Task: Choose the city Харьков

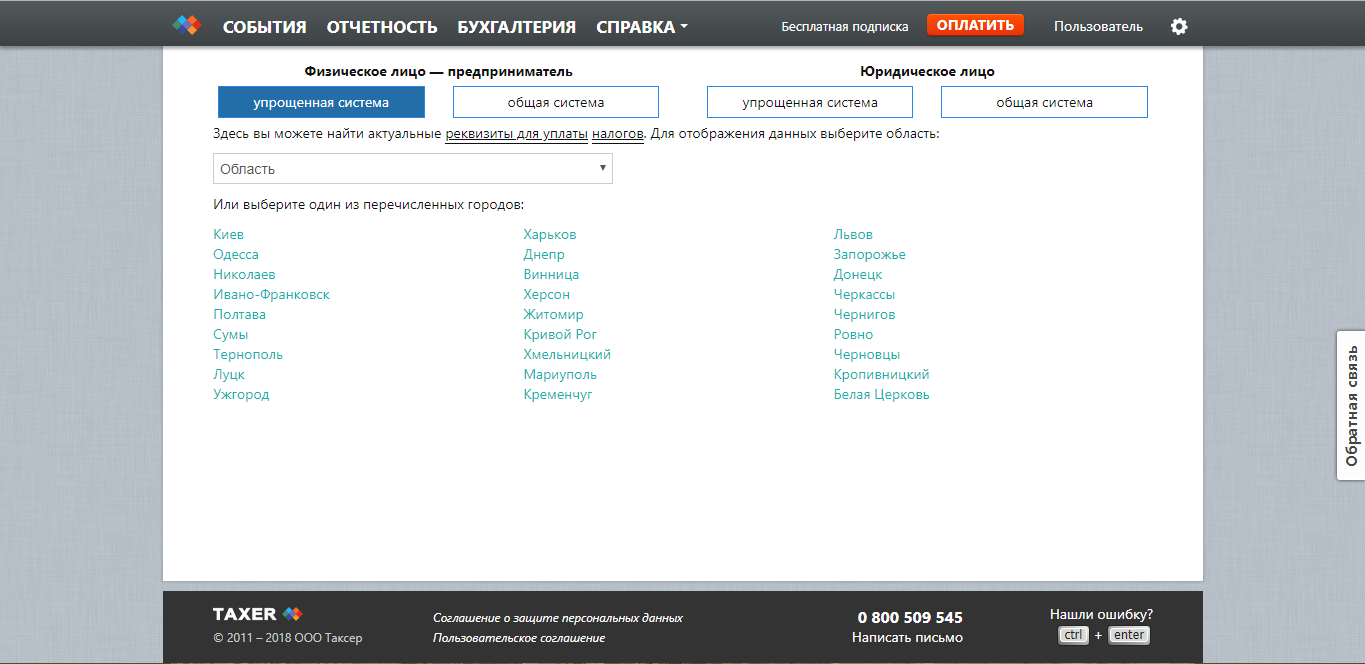Action: tap(550, 234)
